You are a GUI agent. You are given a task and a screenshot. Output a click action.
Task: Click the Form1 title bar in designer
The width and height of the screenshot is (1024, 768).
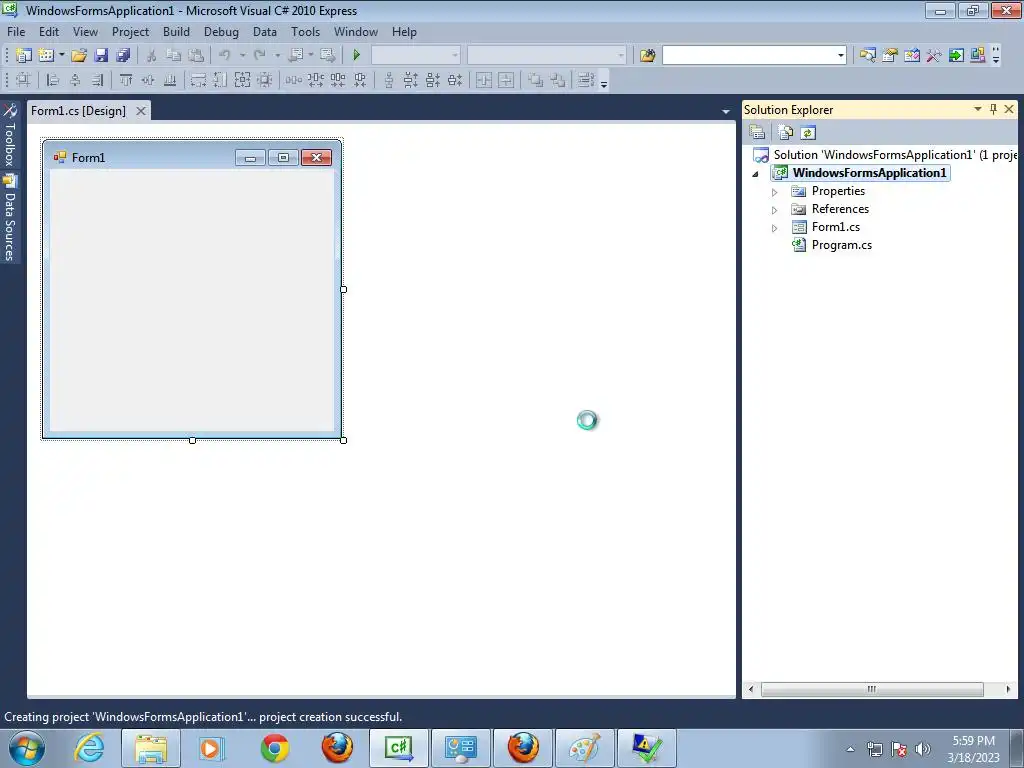pyautogui.click(x=191, y=157)
